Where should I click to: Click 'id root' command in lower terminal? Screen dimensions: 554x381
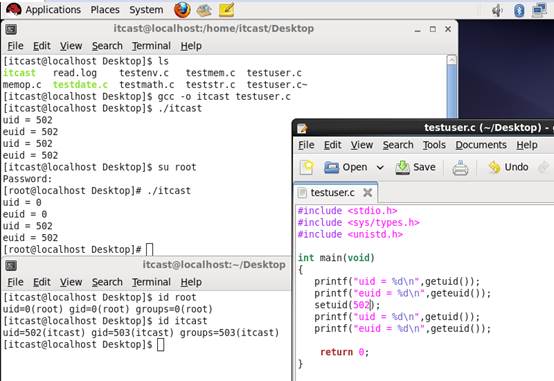click(x=177, y=297)
